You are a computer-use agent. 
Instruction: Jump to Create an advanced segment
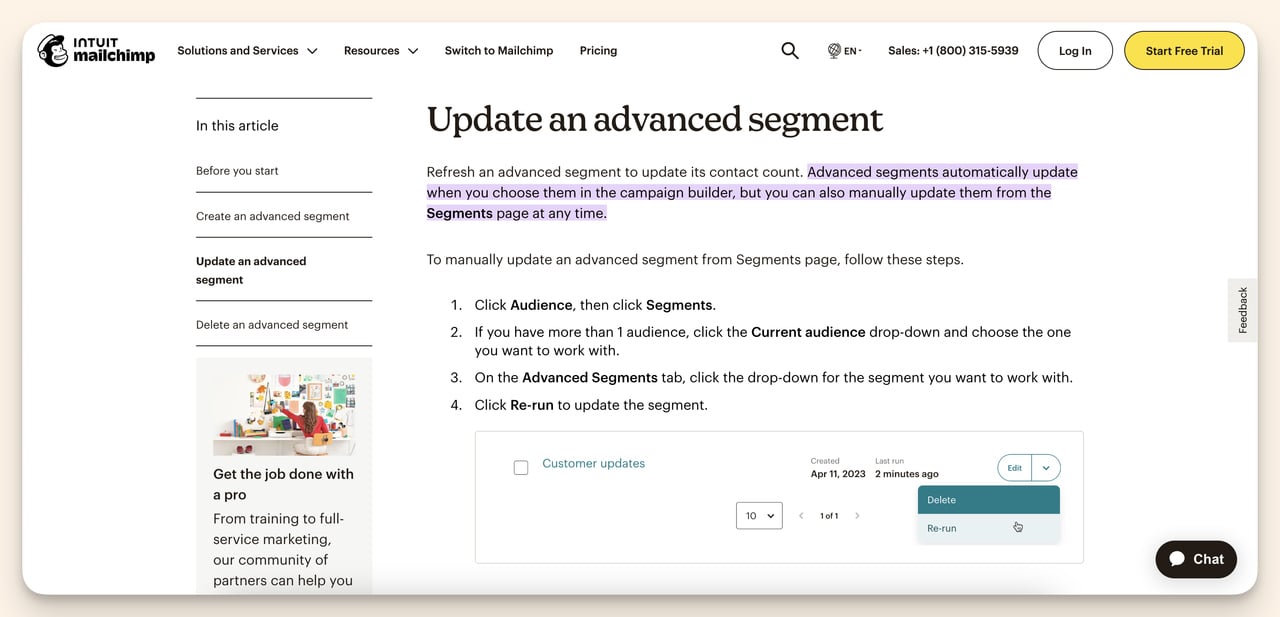(x=273, y=216)
